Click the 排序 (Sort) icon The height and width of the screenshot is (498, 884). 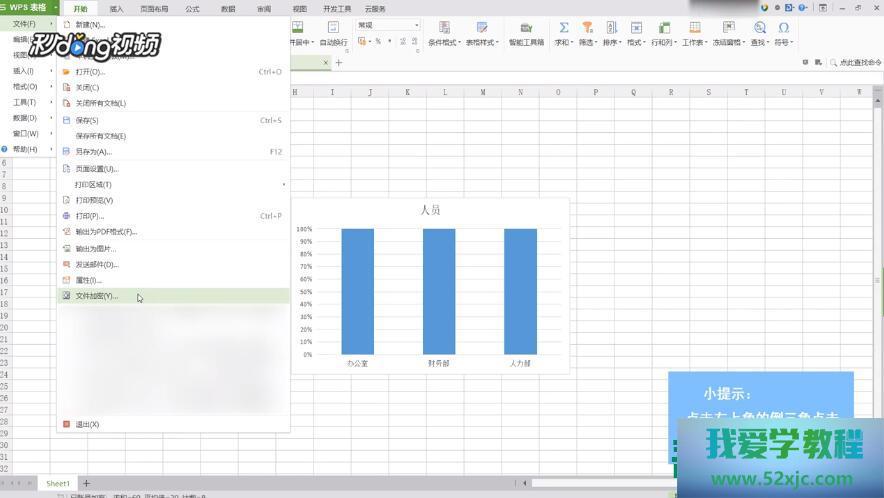[x=611, y=28]
